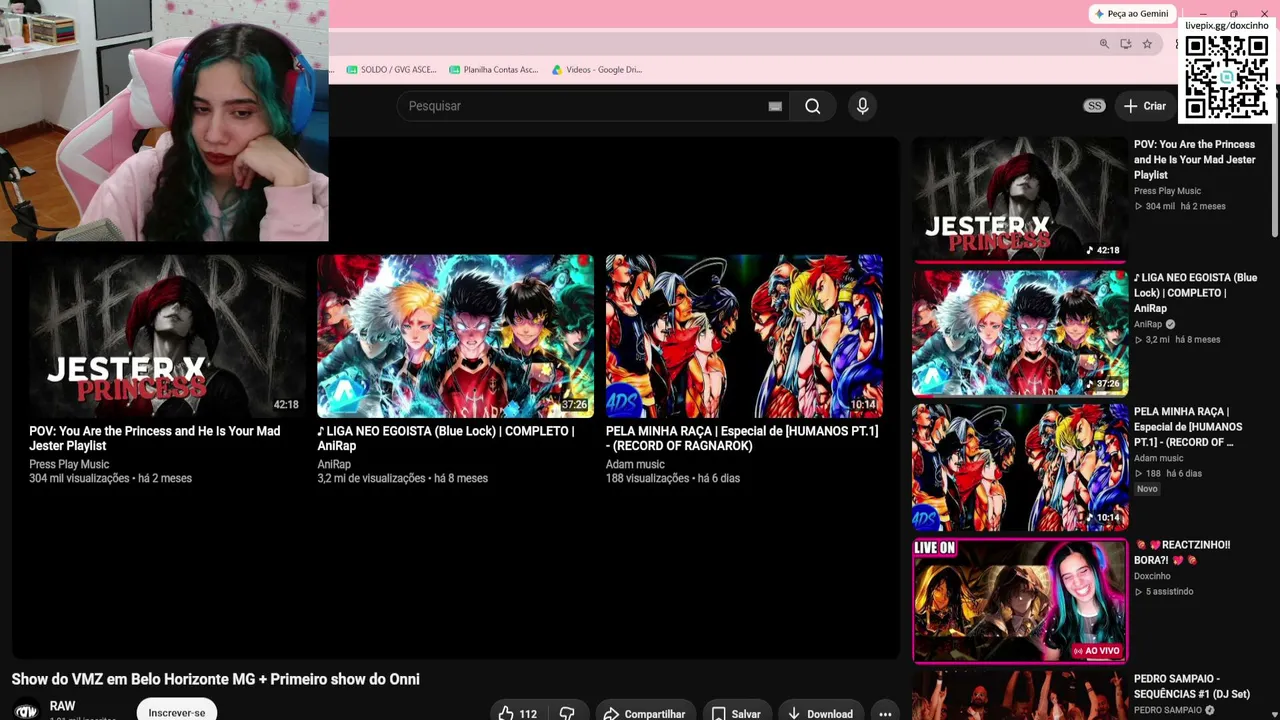Image resolution: width=1280 pixels, height=720 pixels.
Task: Open the Pela Minha Raça endscreen thumbnail
Action: (744, 336)
